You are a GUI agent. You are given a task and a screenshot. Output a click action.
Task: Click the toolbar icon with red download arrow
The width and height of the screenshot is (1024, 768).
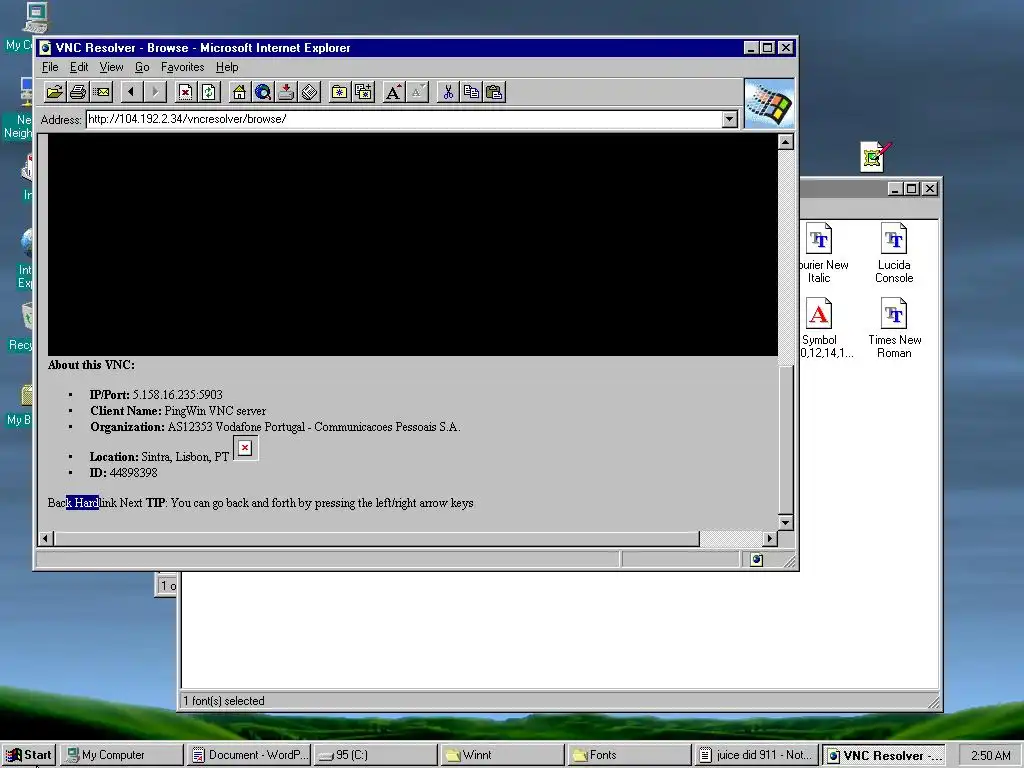click(285, 92)
